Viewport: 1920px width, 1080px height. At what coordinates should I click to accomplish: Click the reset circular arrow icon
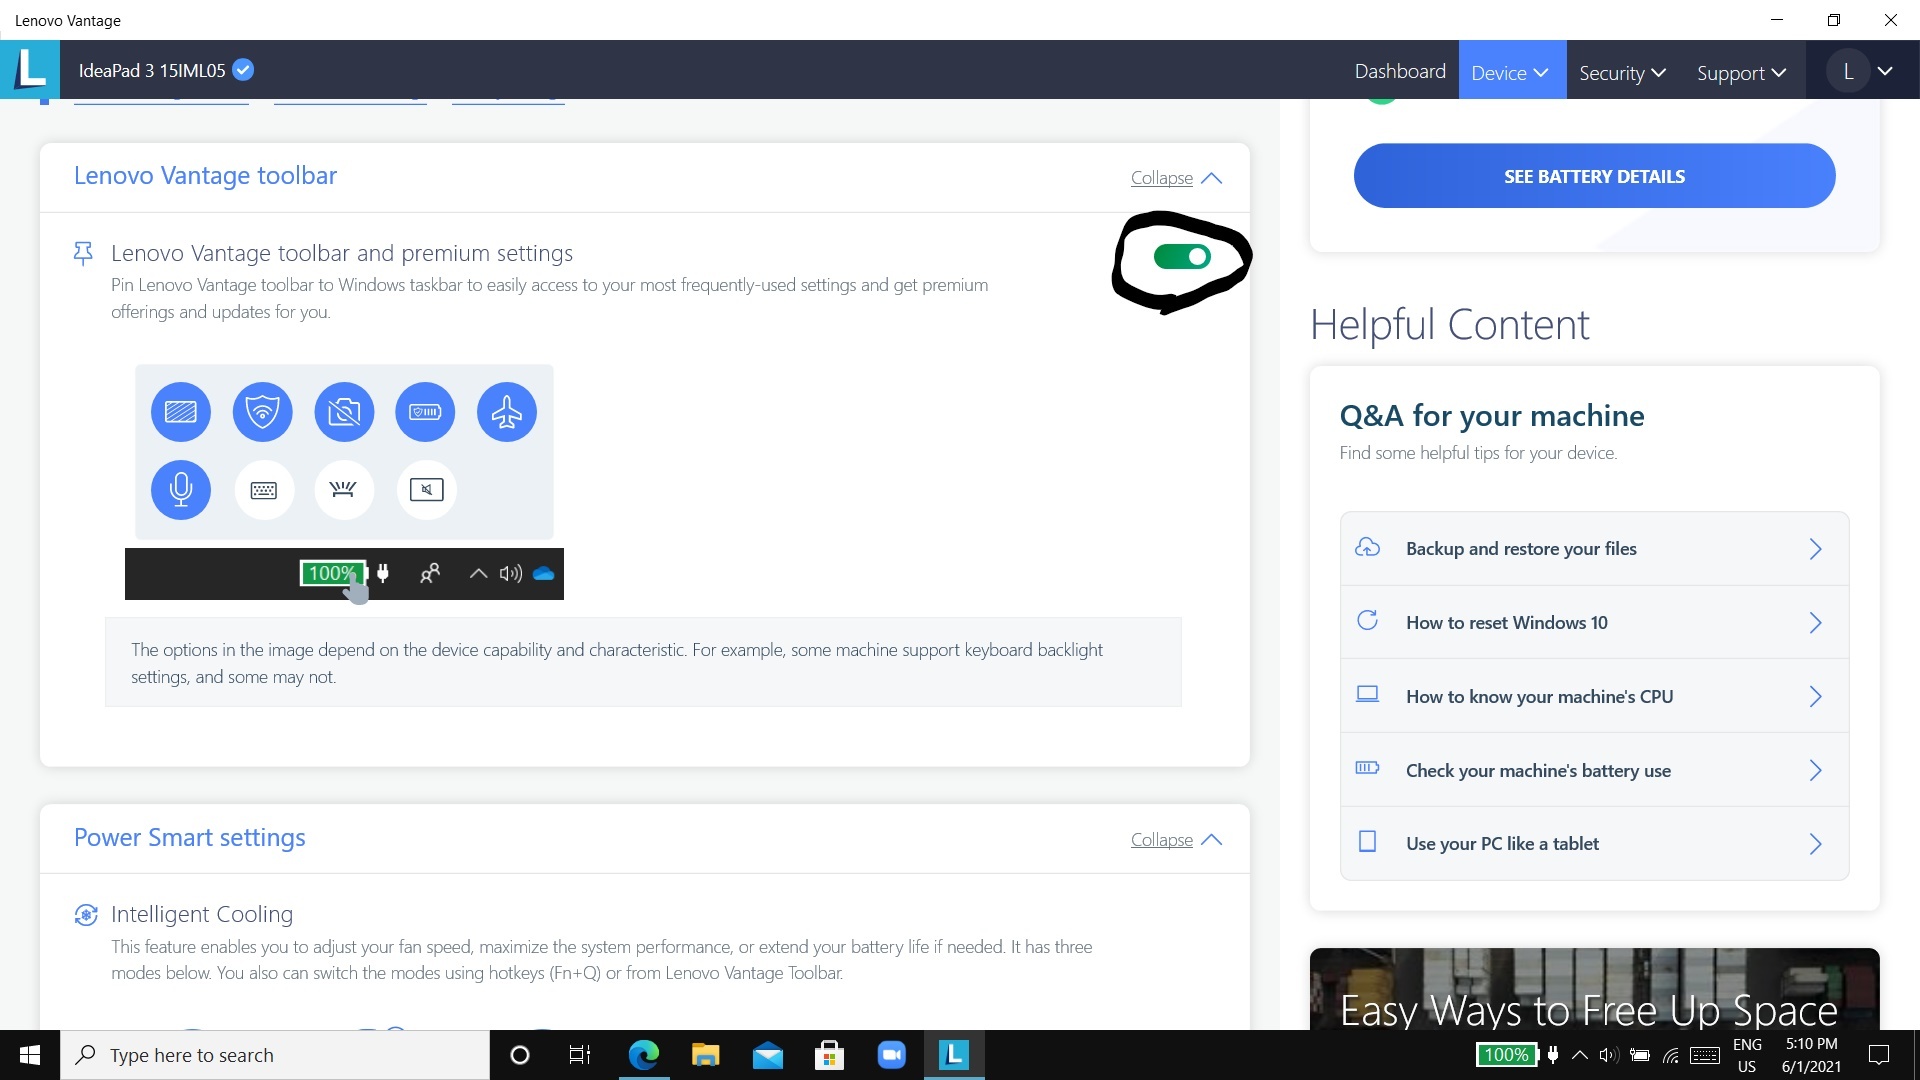click(x=1367, y=621)
